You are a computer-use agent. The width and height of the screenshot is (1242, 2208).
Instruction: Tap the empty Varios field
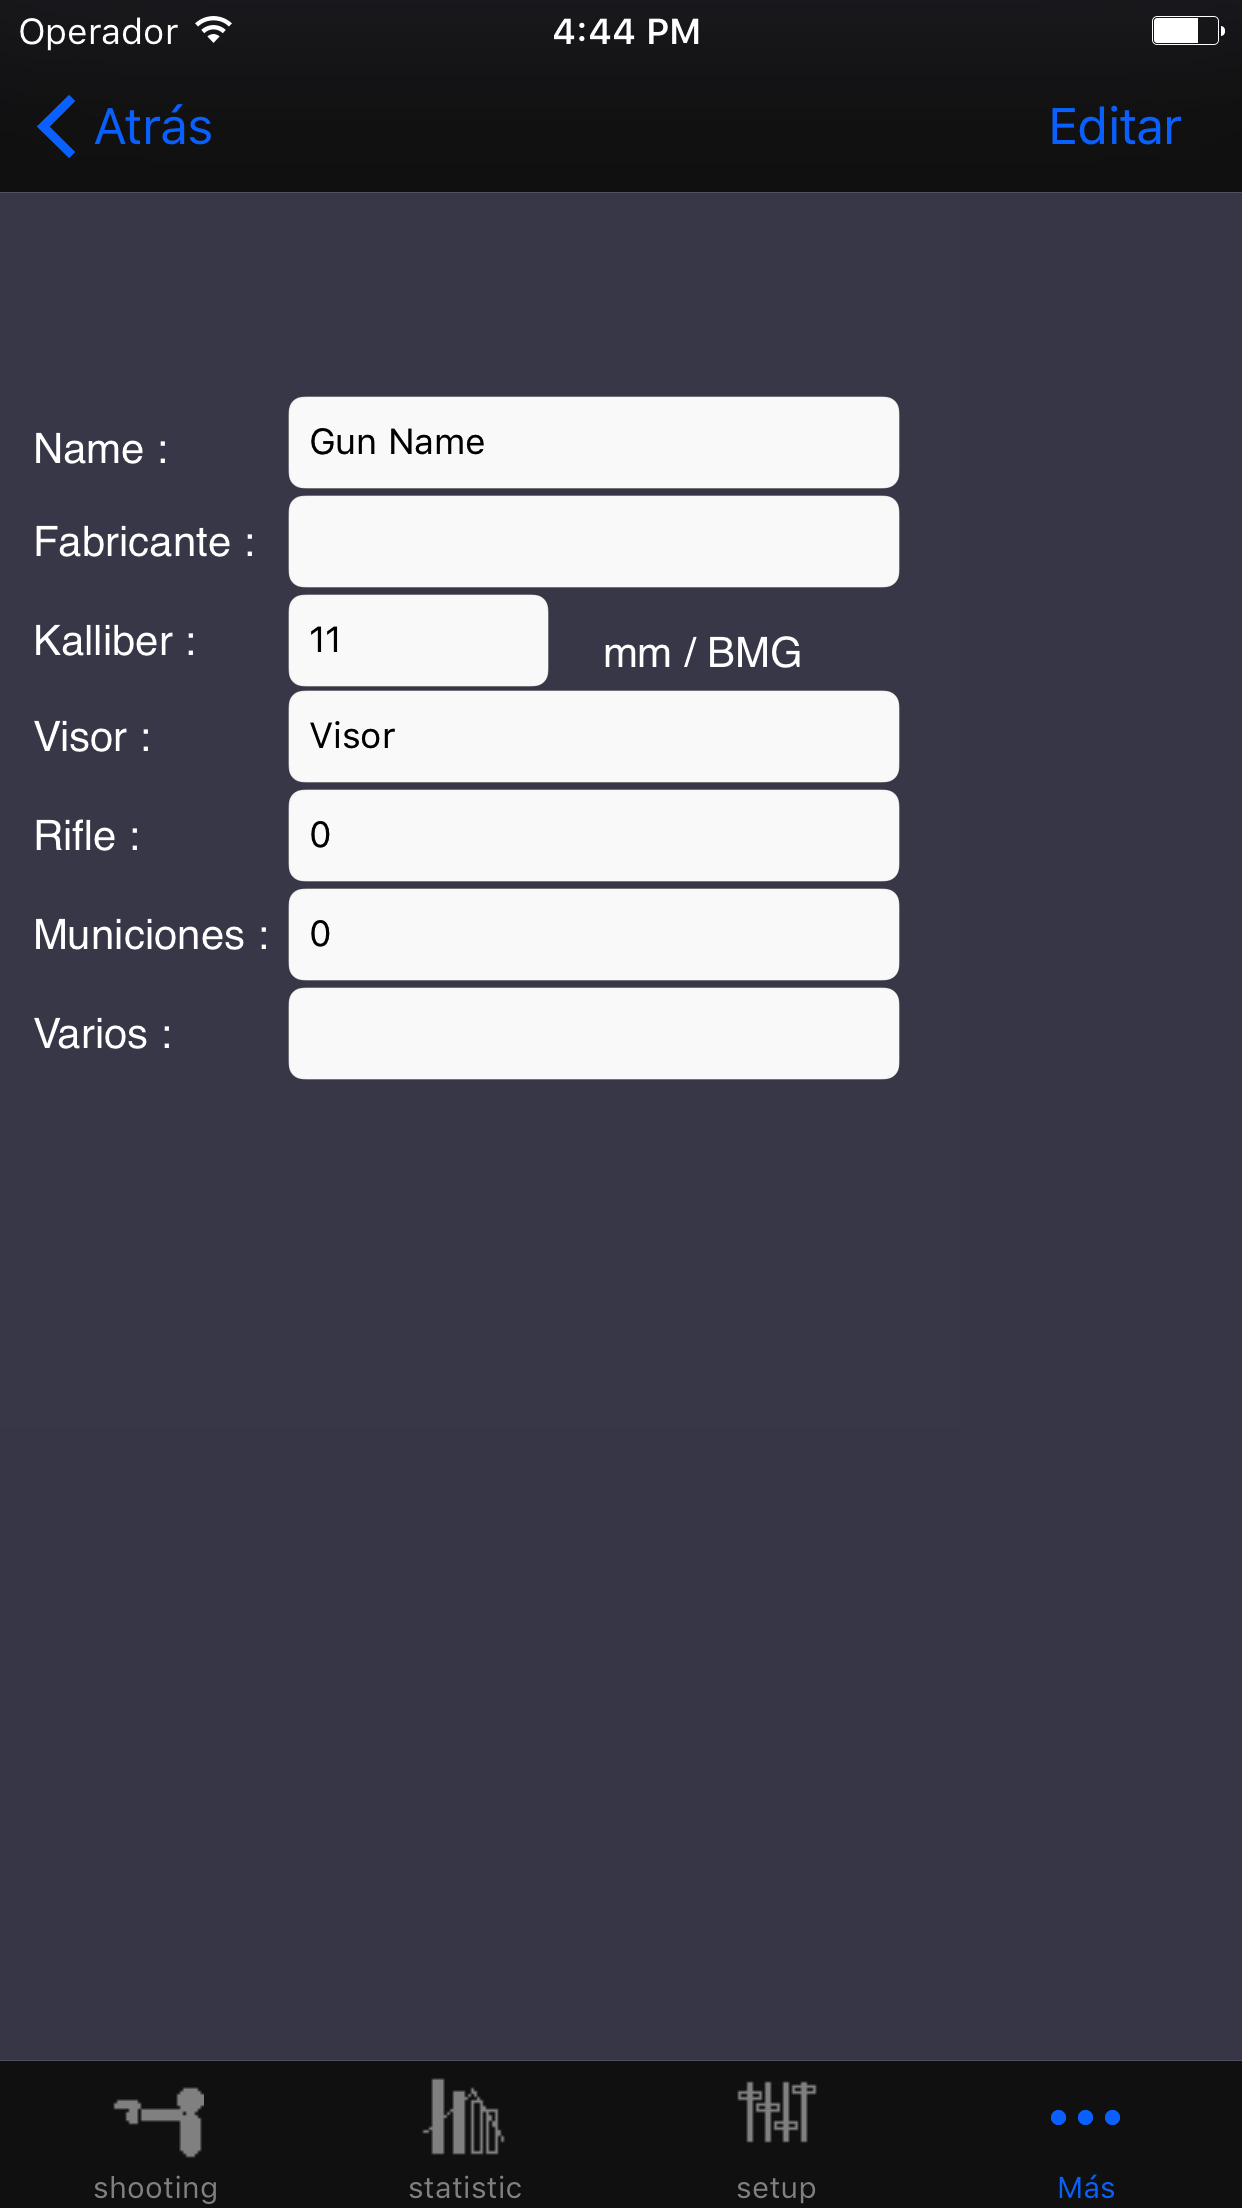point(593,1034)
